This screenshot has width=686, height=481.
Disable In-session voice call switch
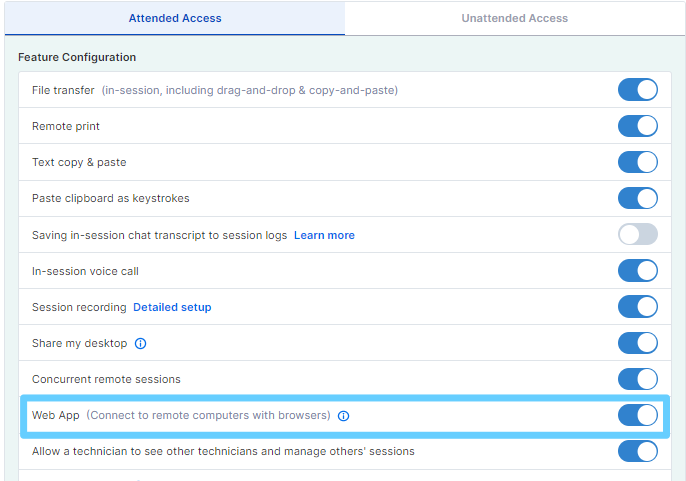pos(638,270)
